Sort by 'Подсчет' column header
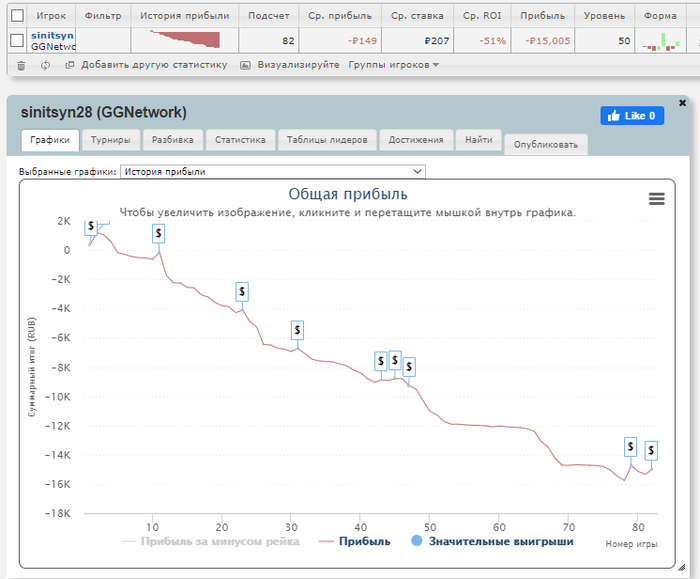Screen dimensions: 700x579 [x=269, y=16]
